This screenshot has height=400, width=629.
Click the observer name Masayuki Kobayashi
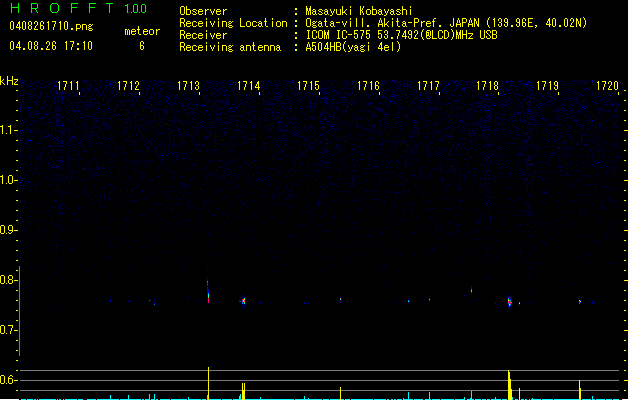point(359,11)
